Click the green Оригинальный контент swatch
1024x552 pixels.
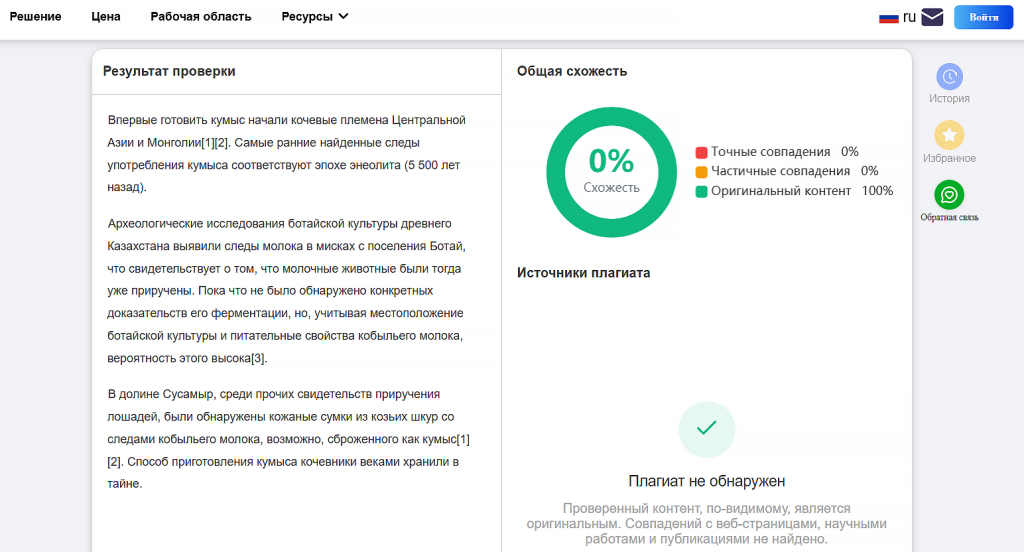pos(701,191)
